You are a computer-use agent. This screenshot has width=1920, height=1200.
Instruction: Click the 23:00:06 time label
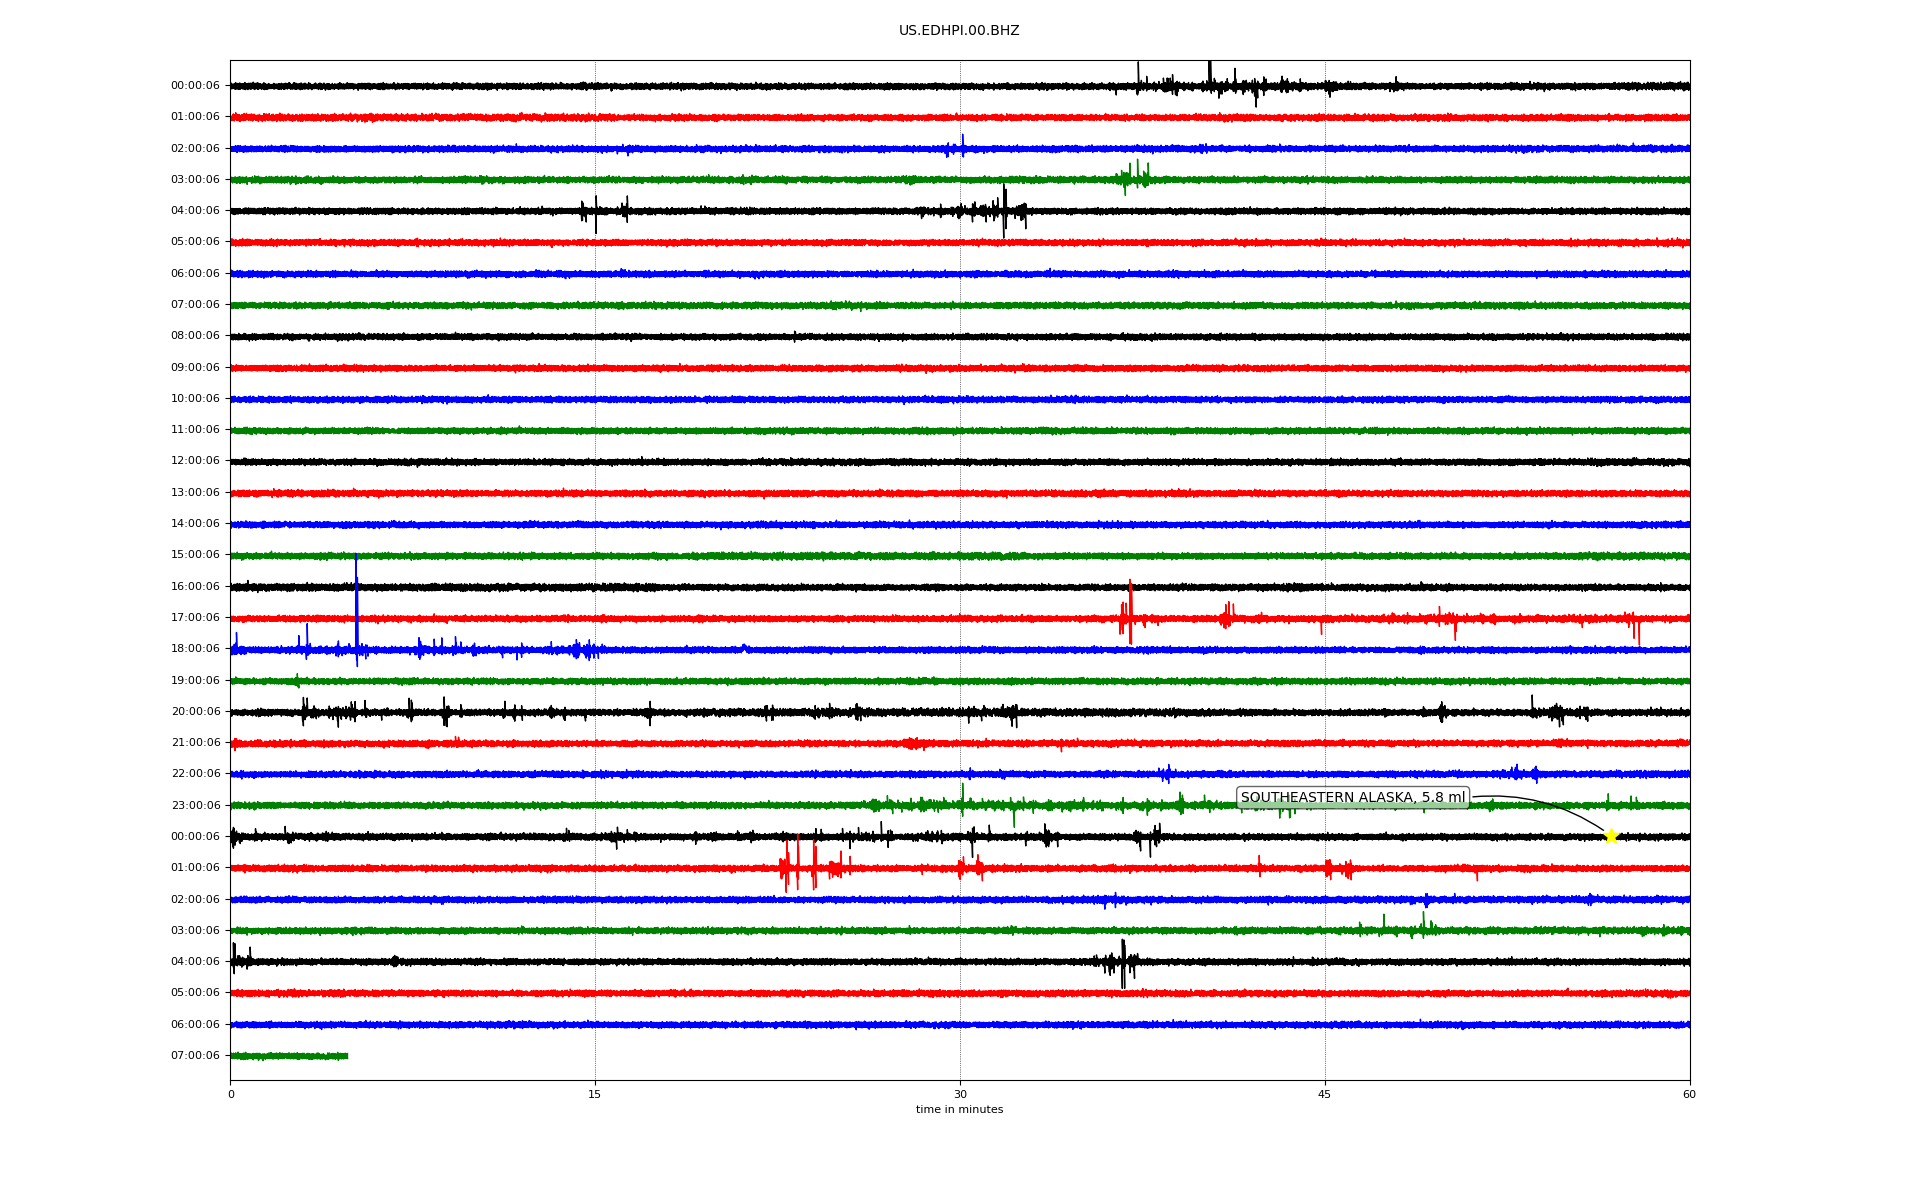click(x=195, y=806)
